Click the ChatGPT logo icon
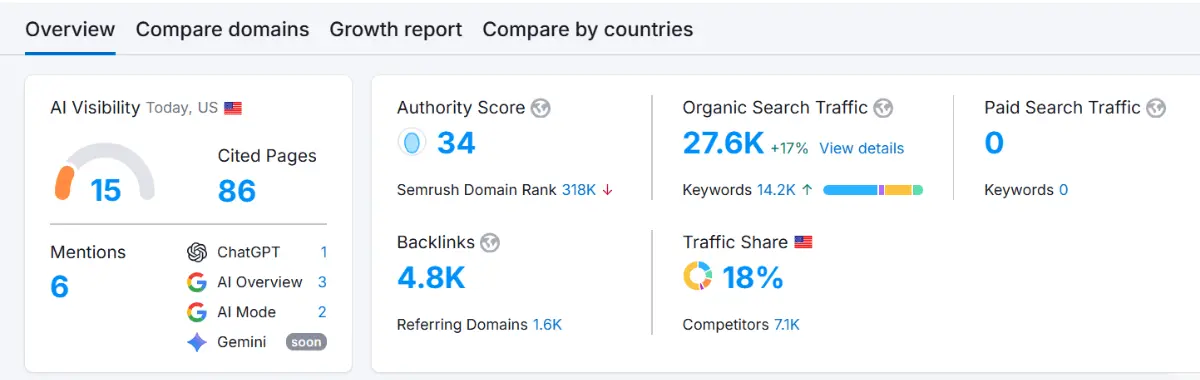 197,252
